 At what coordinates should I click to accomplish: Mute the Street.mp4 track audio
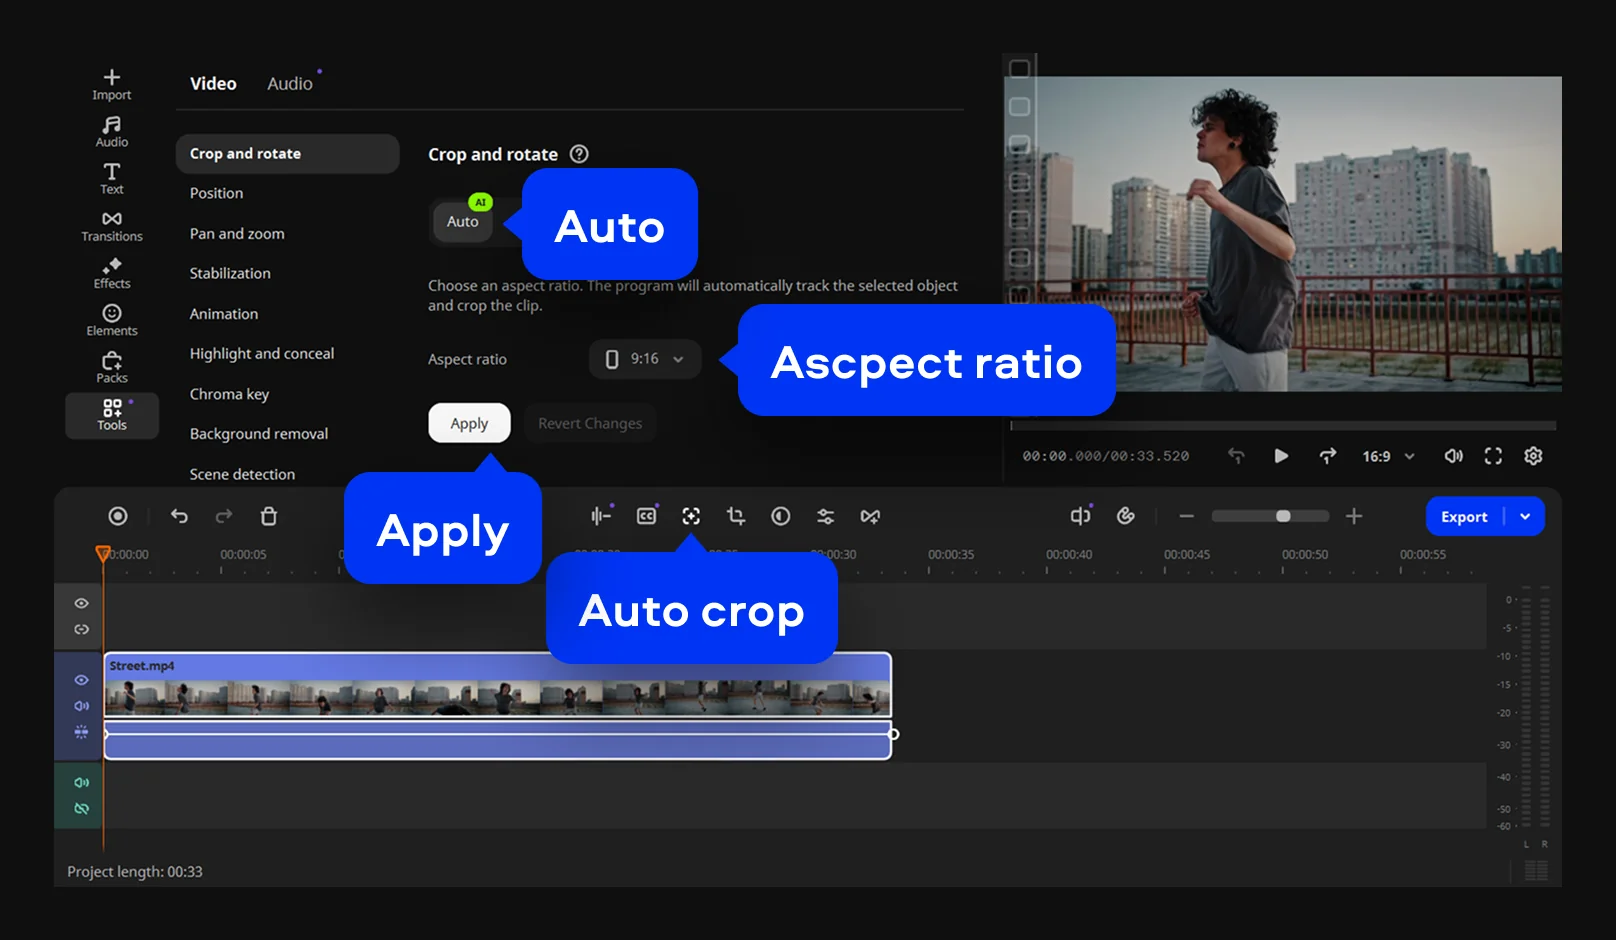82,706
